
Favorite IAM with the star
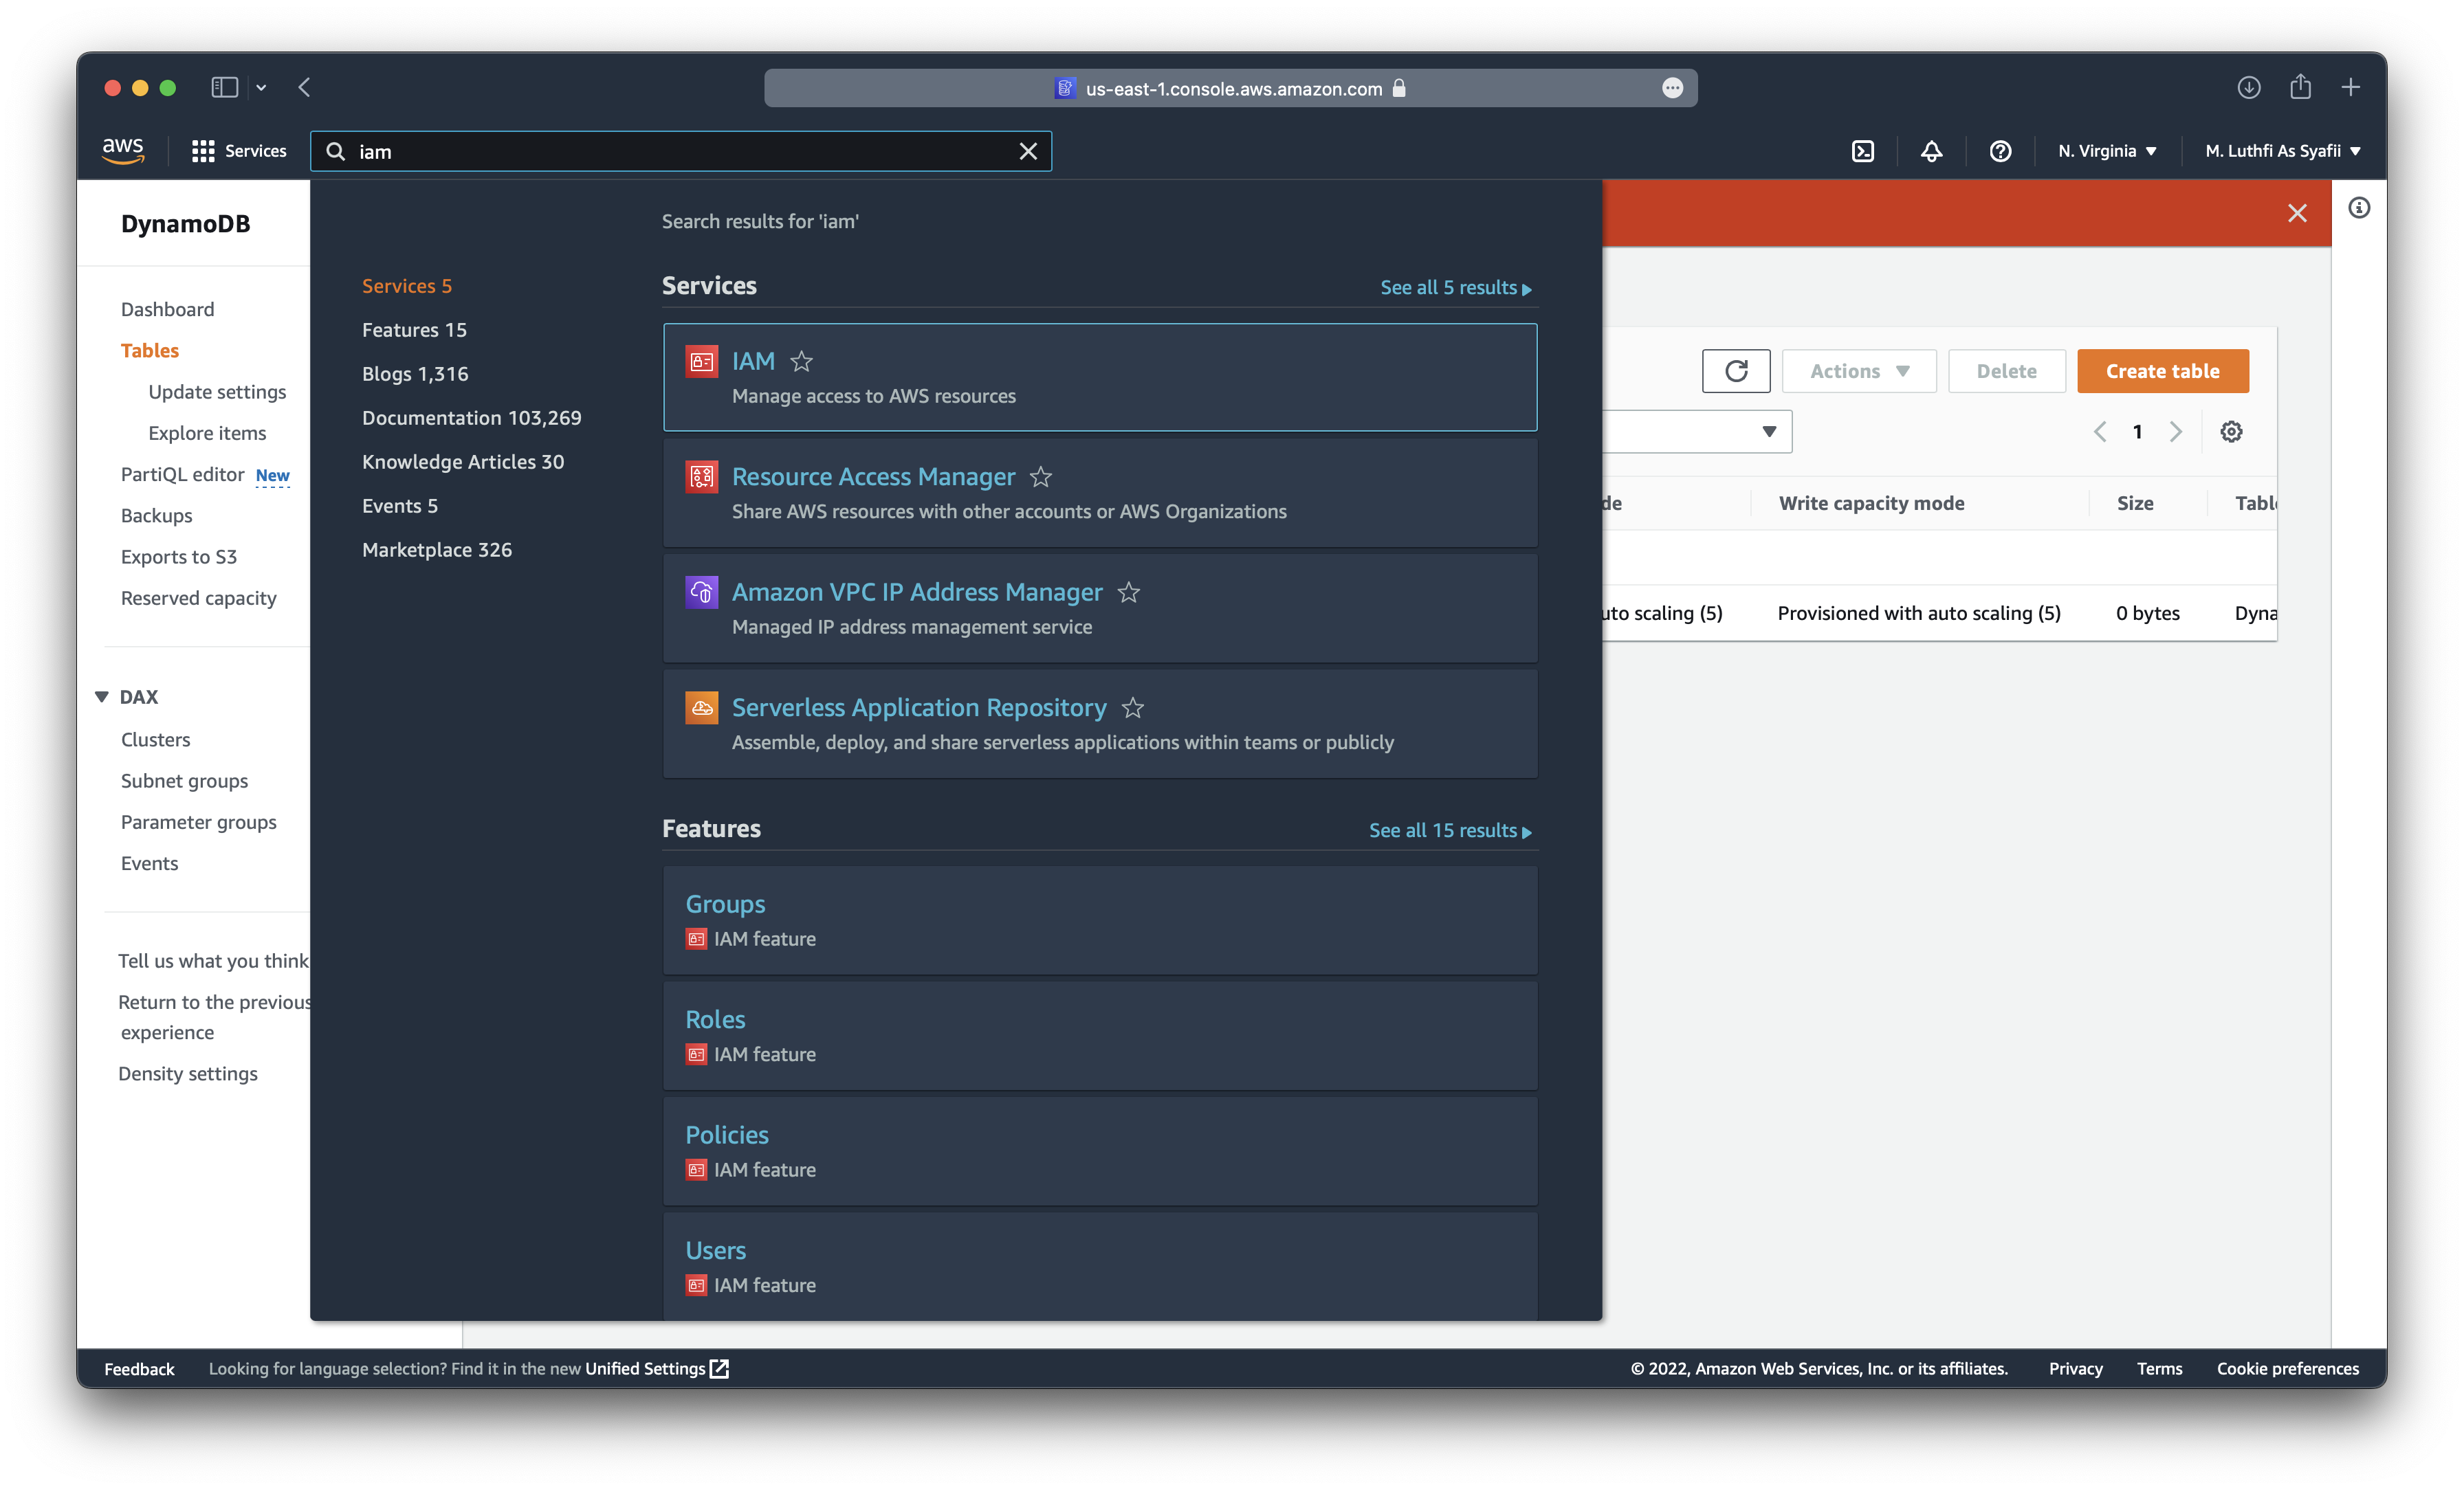pyautogui.click(x=801, y=361)
